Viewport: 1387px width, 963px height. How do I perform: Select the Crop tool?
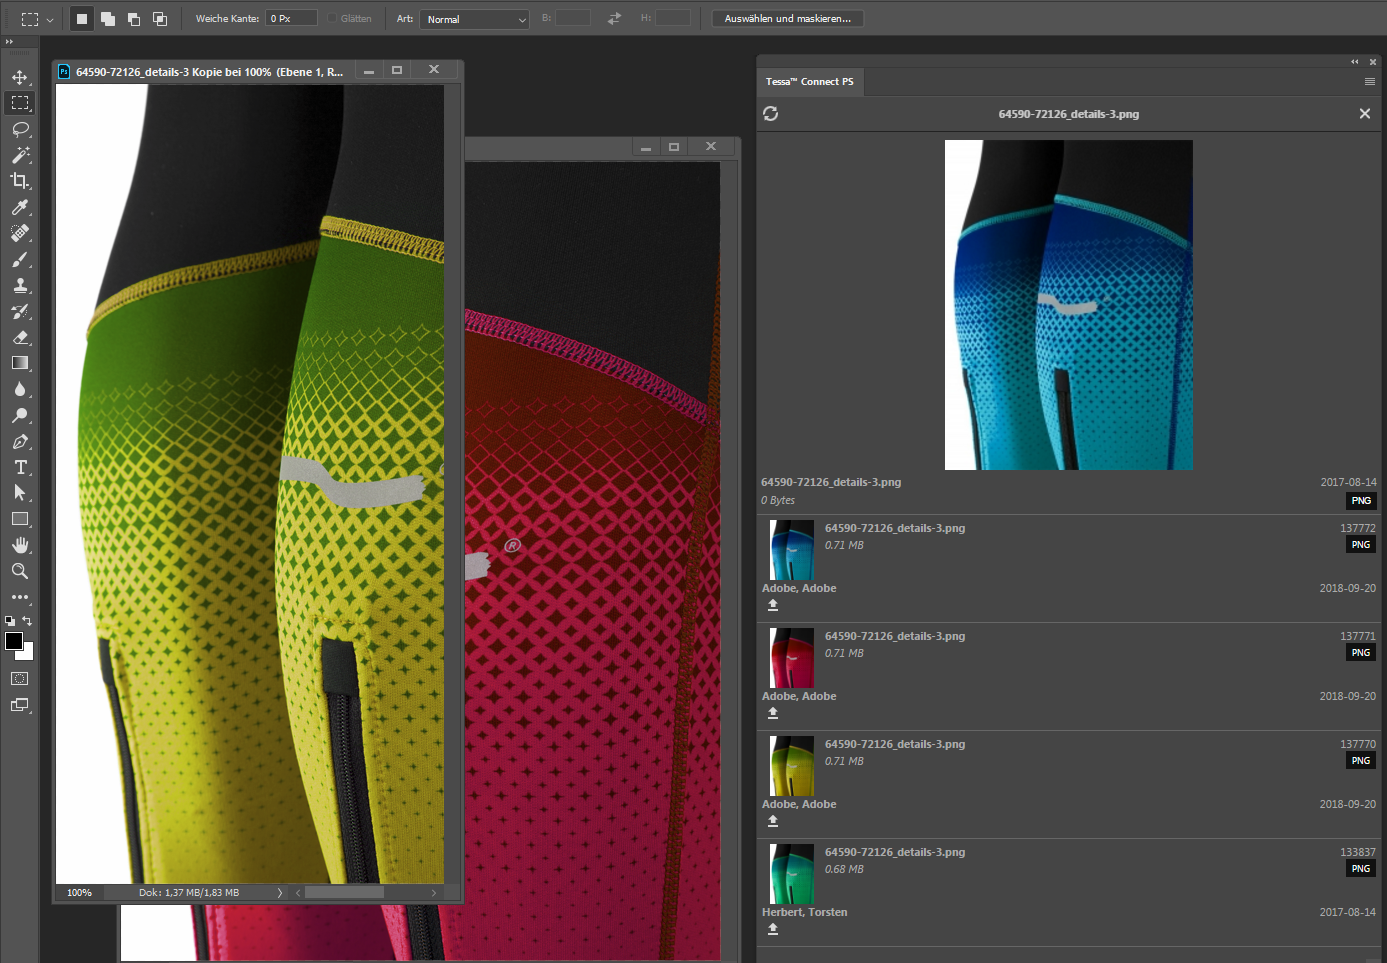coord(20,181)
